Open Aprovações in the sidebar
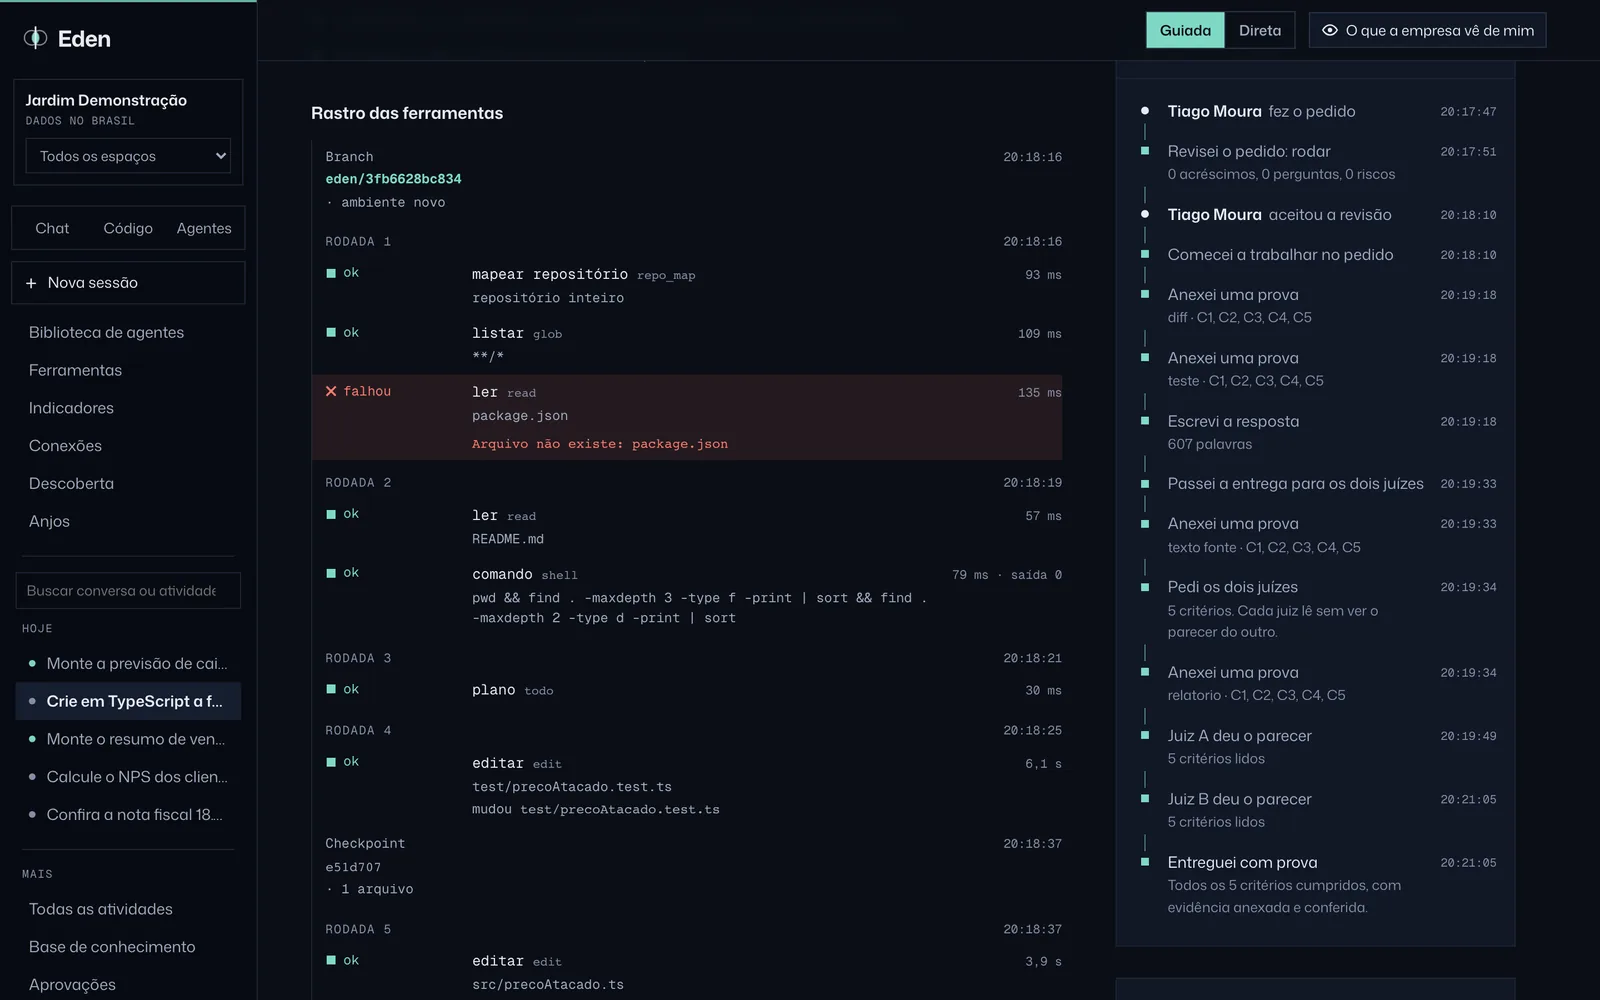 coord(72,985)
